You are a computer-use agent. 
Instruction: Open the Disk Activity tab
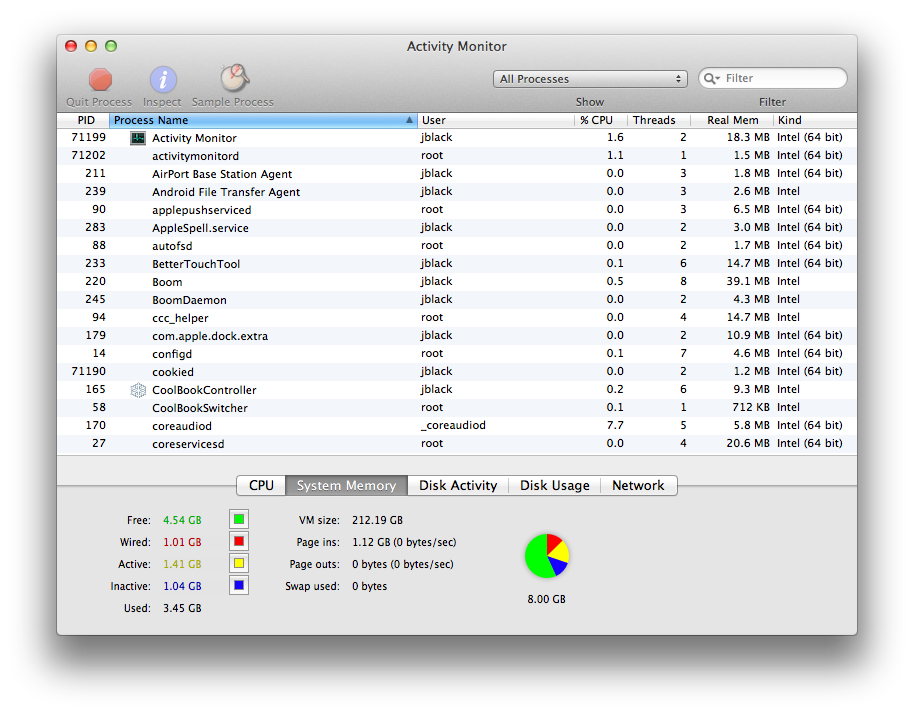[458, 486]
